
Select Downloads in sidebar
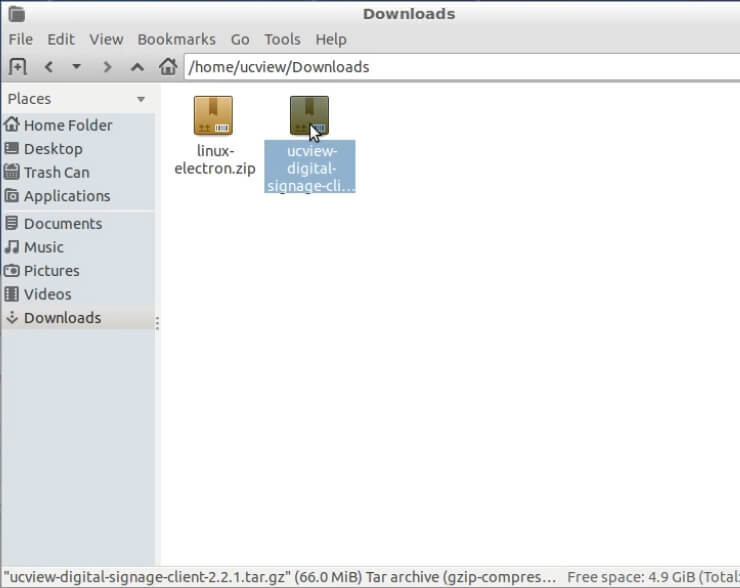(78, 318)
